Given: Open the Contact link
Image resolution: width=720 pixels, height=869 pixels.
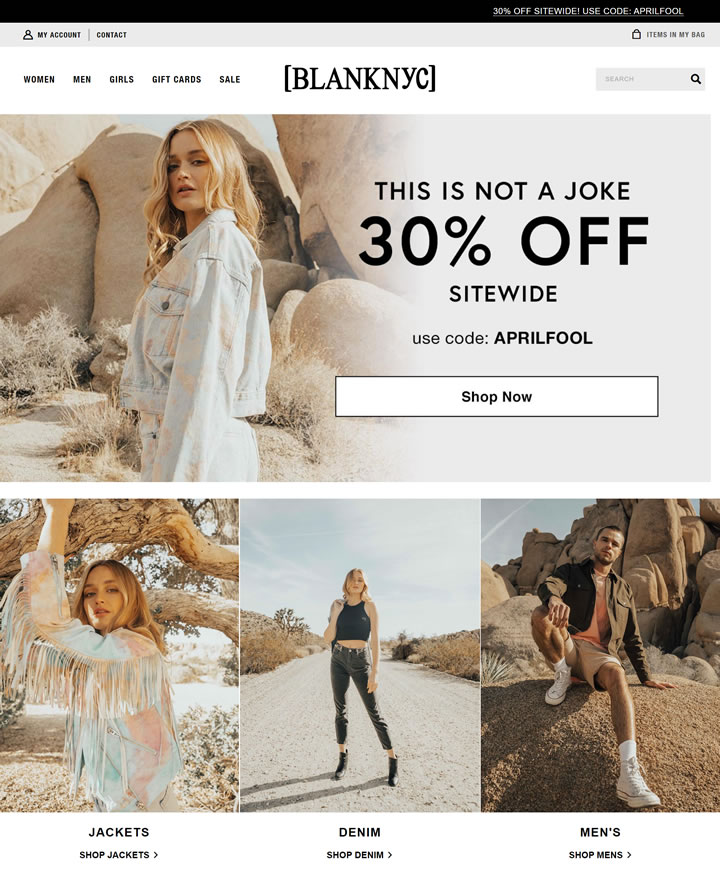Looking at the screenshot, I should click(111, 35).
